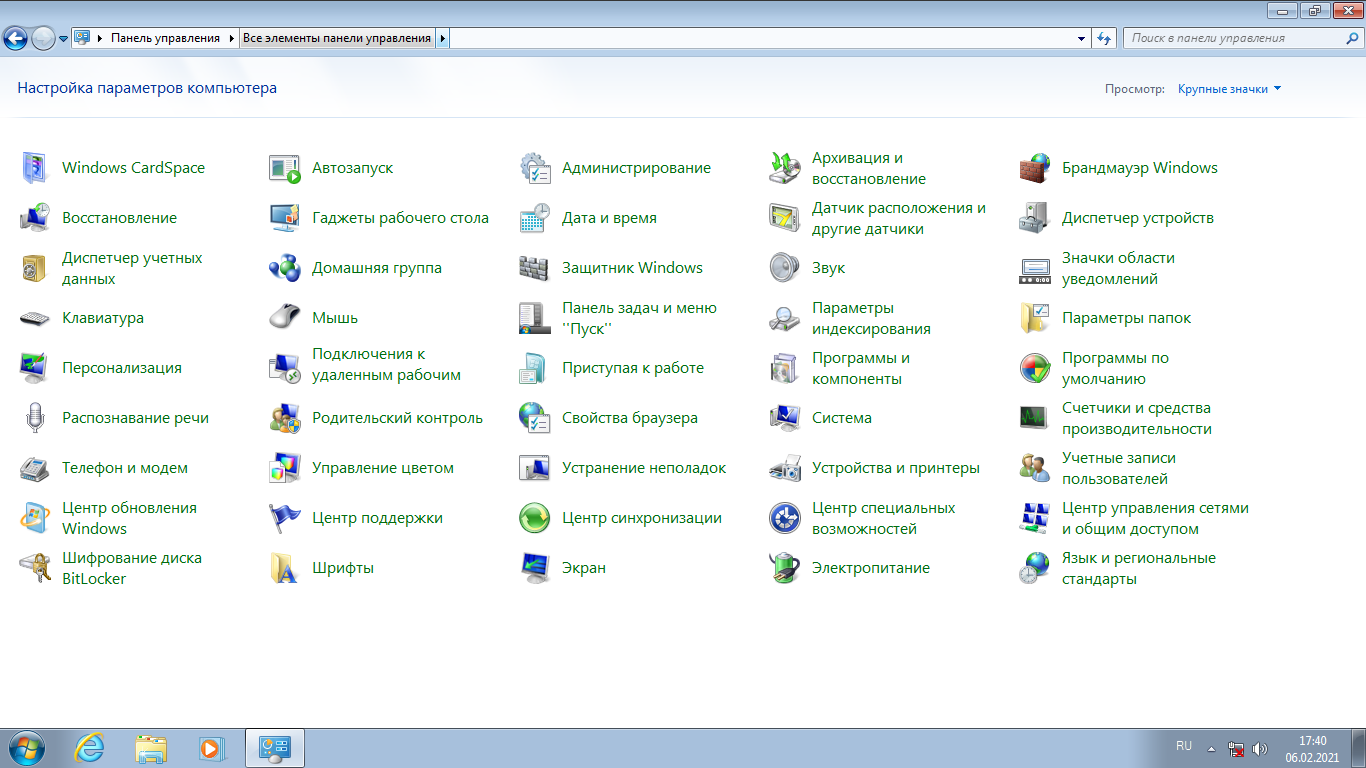Open the Значки области уведомлений link
This screenshot has height=768, width=1366.
point(1118,268)
